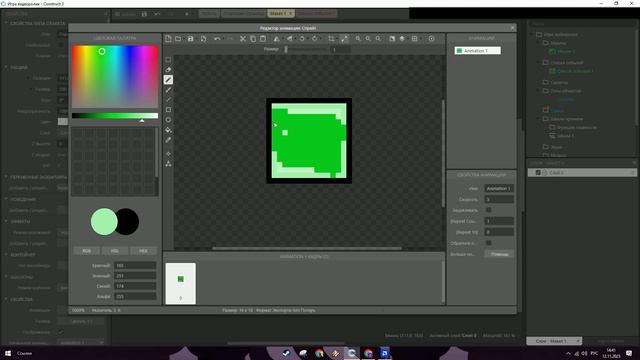Image resolution: width=640 pixels, height=360 pixels.
Task: Select the line drawing tool
Action: pyautogui.click(x=168, y=100)
